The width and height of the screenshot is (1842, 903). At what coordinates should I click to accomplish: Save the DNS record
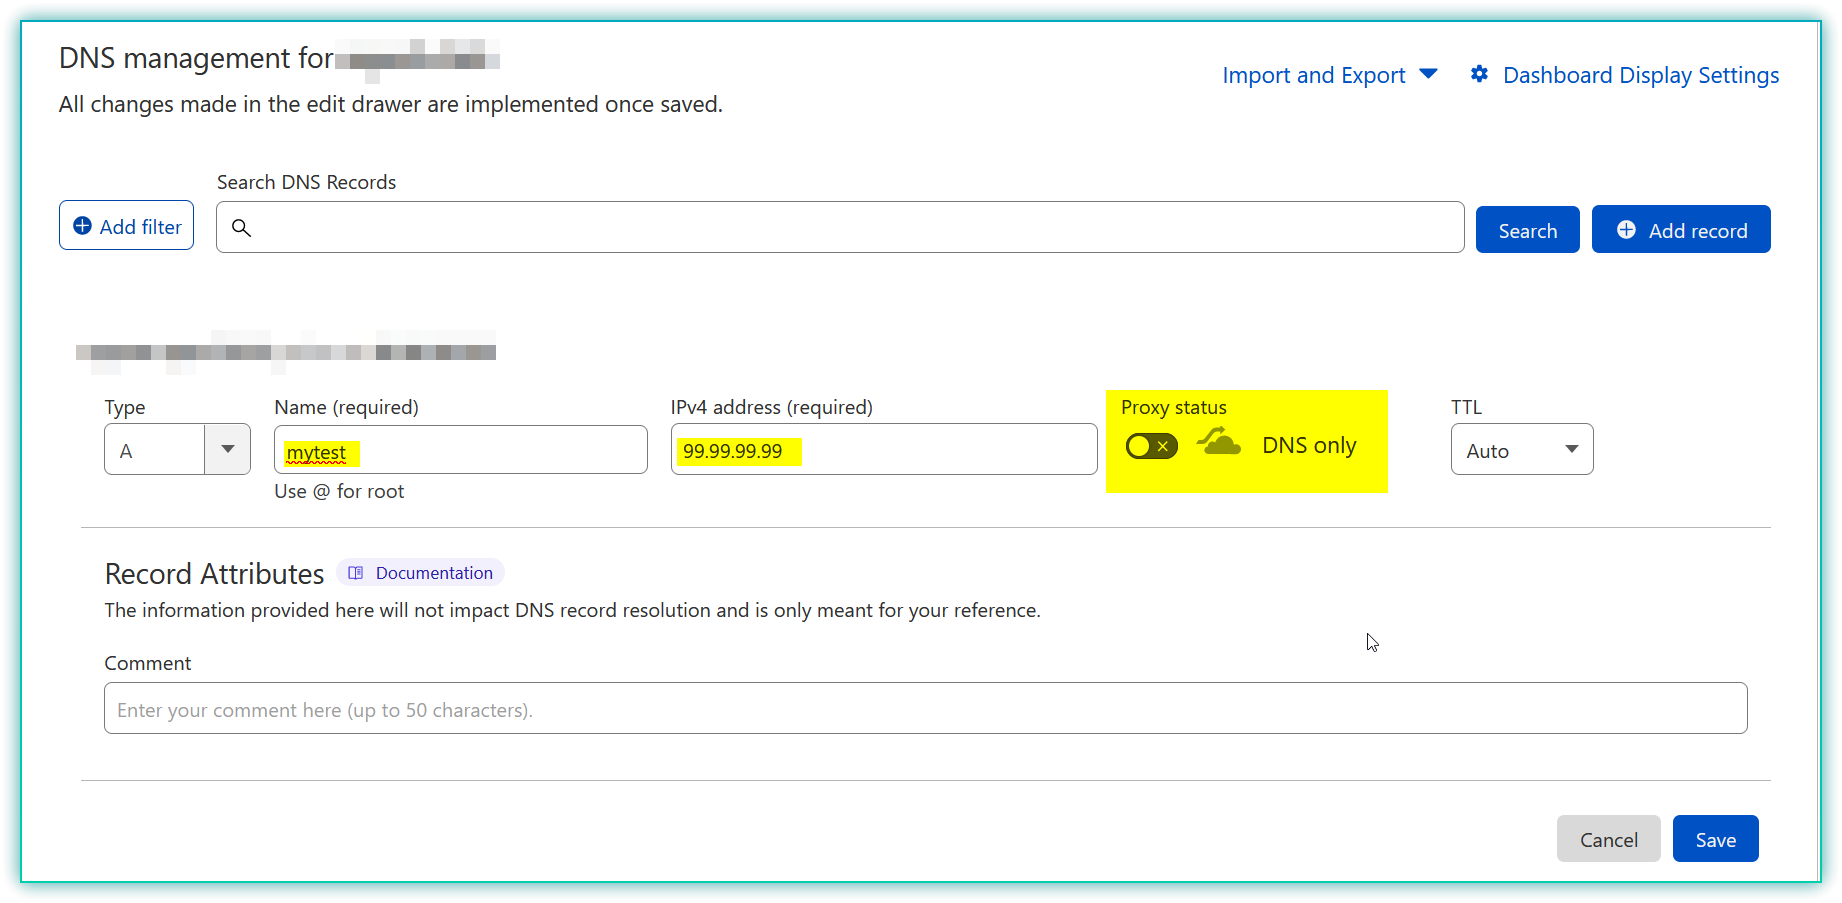1715,839
